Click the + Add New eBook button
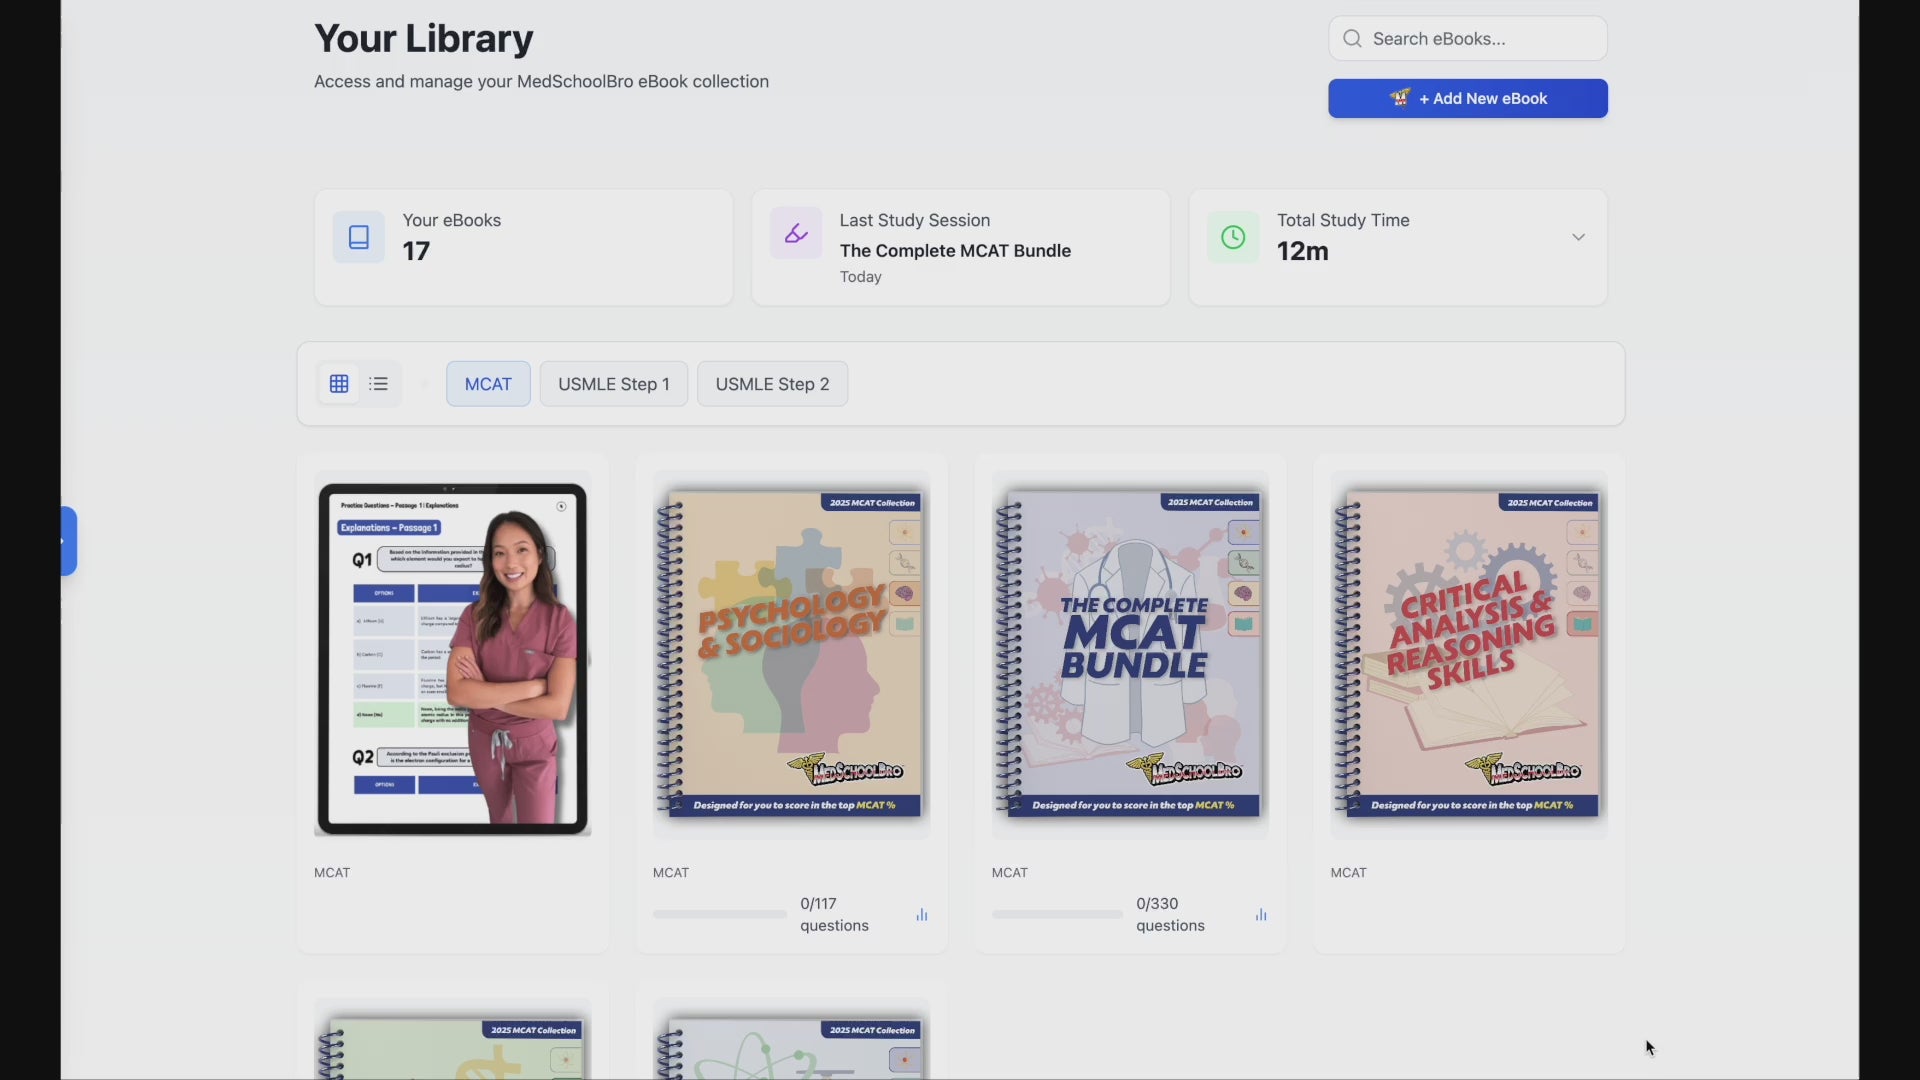The image size is (1920, 1080). [x=1466, y=98]
